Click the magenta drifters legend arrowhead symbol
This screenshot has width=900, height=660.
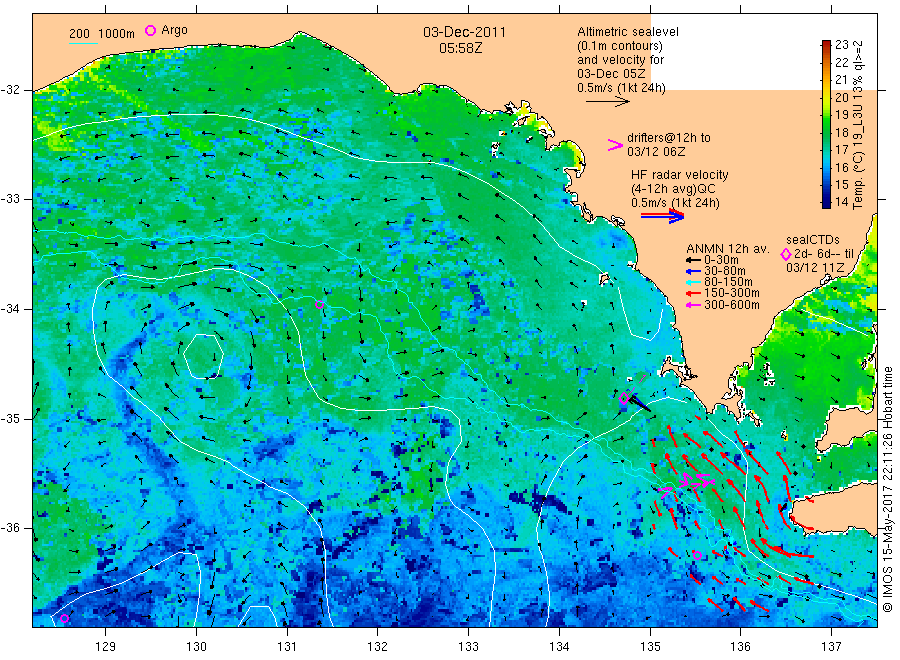coord(615,145)
